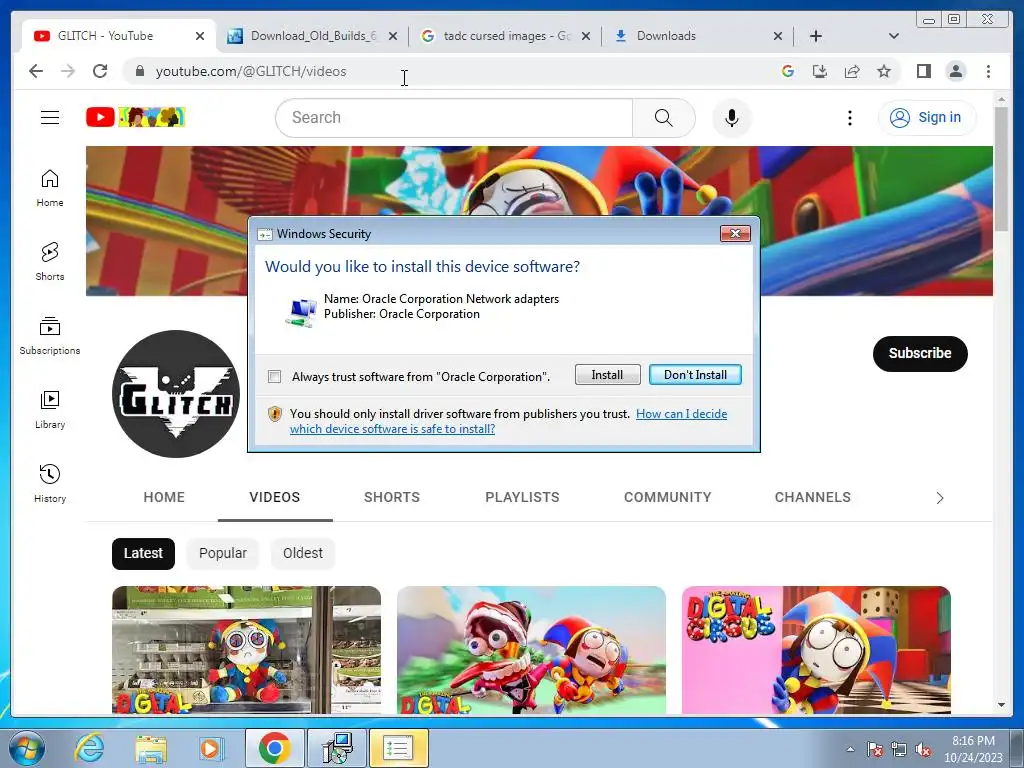The image size is (1024, 768).
Task: Click the padlock site info icon
Action: click(139, 71)
